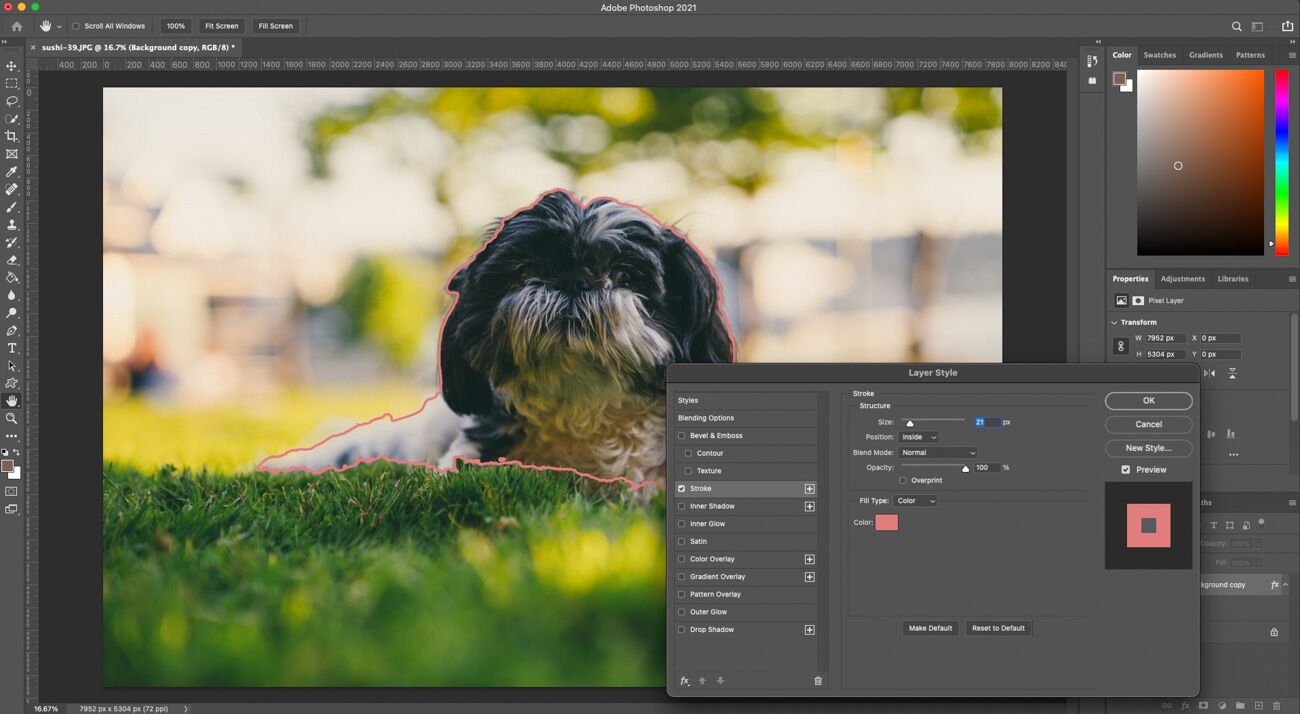The image size is (1300, 714).
Task: Click the Size value input field
Action: [988, 421]
